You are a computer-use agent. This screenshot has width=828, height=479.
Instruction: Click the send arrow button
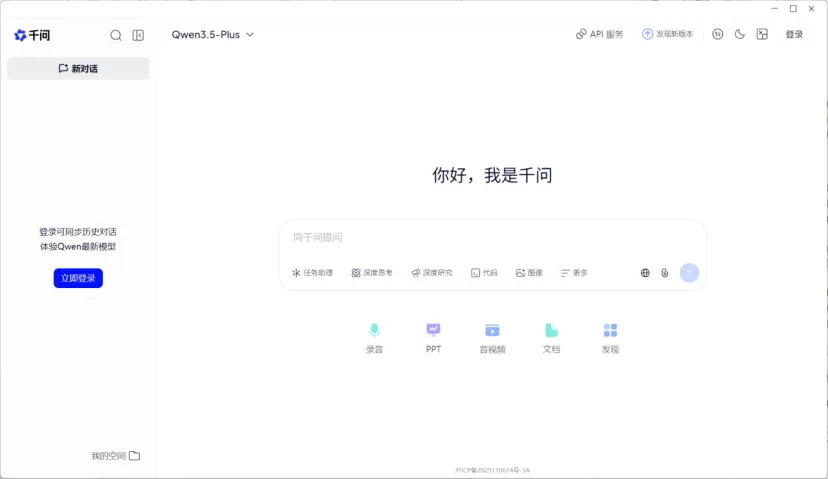[x=689, y=273]
